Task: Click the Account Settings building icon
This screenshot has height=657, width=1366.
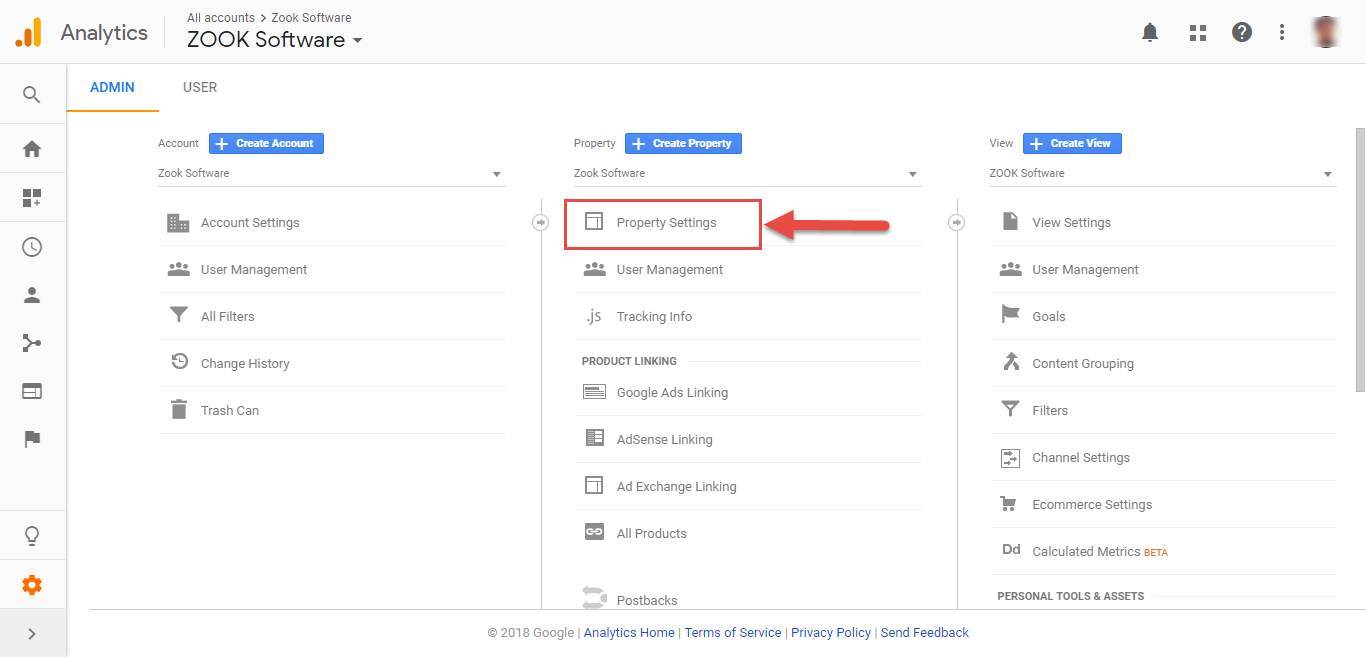Action: pos(178,223)
